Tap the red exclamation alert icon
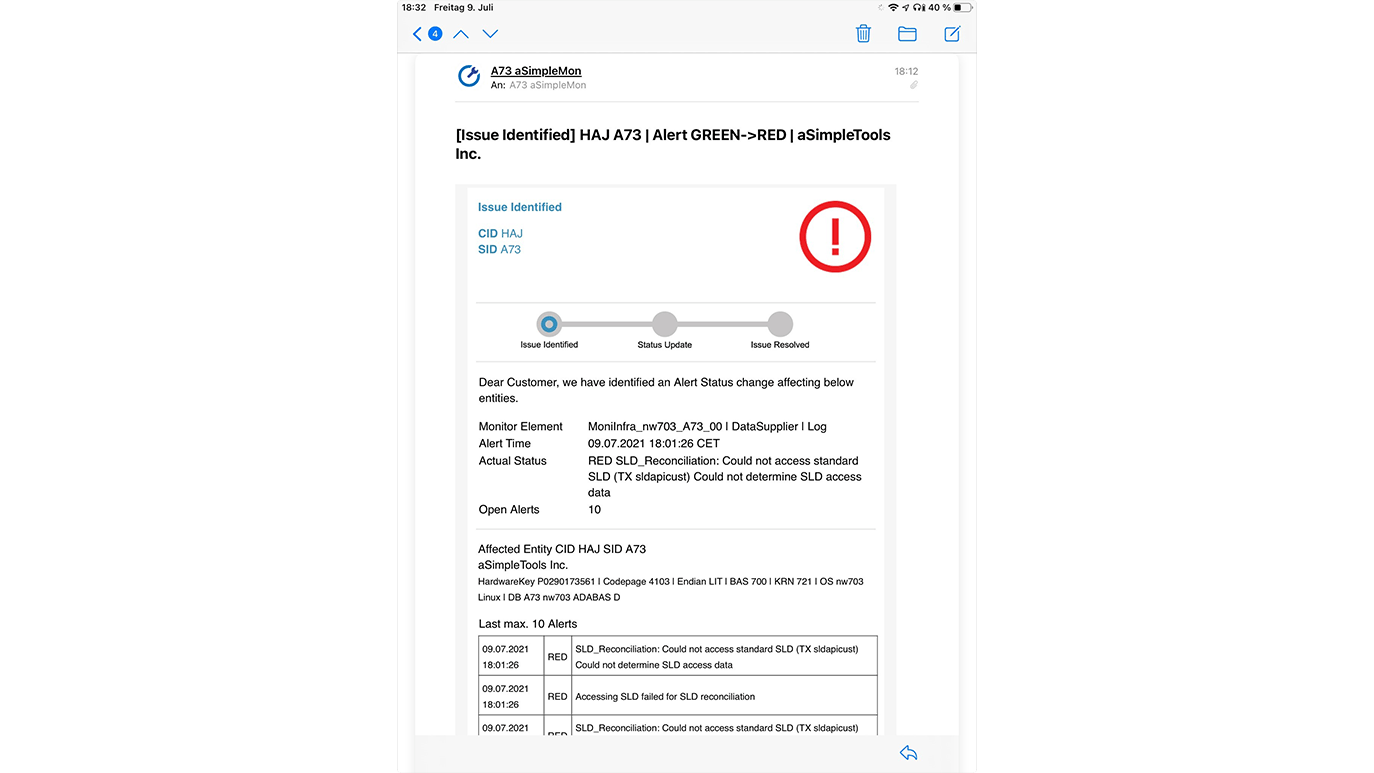The width and height of the screenshot is (1374, 773). tap(835, 237)
